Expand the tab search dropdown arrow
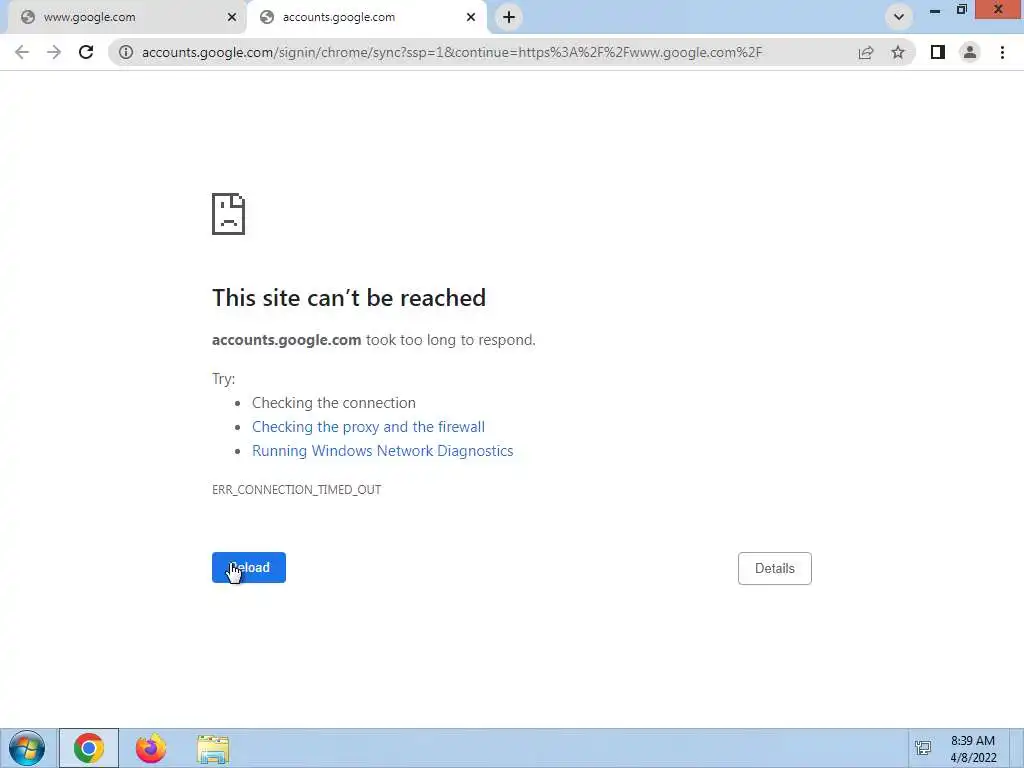This screenshot has height=768, width=1024. point(899,17)
